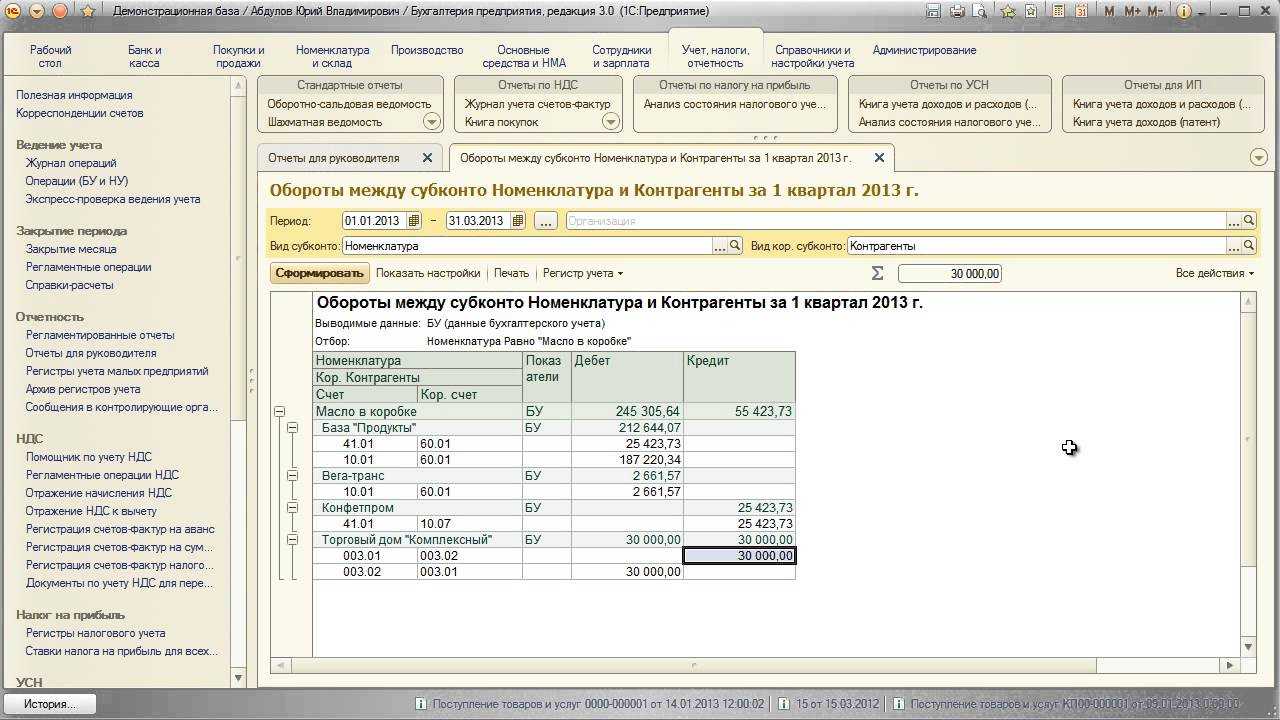Open lookup for Вид кор. субконто Контрагенты

(x=1248, y=245)
